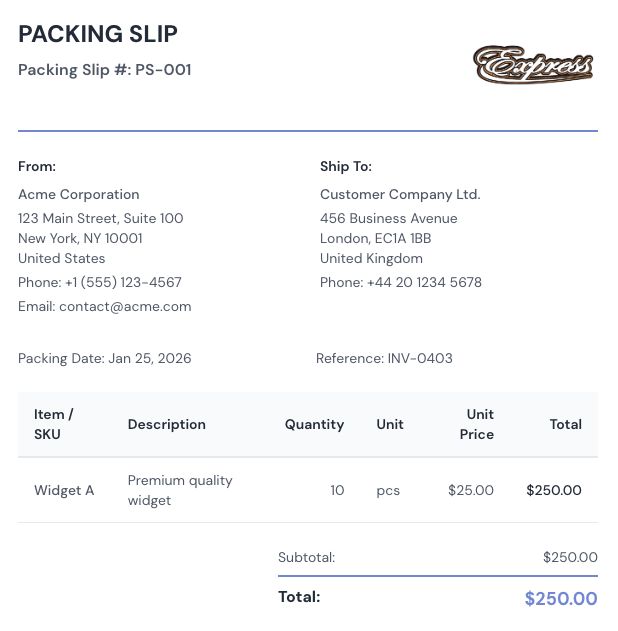The image size is (618, 631).
Task: Click the contact@acme.com email address
Action: click(125, 307)
